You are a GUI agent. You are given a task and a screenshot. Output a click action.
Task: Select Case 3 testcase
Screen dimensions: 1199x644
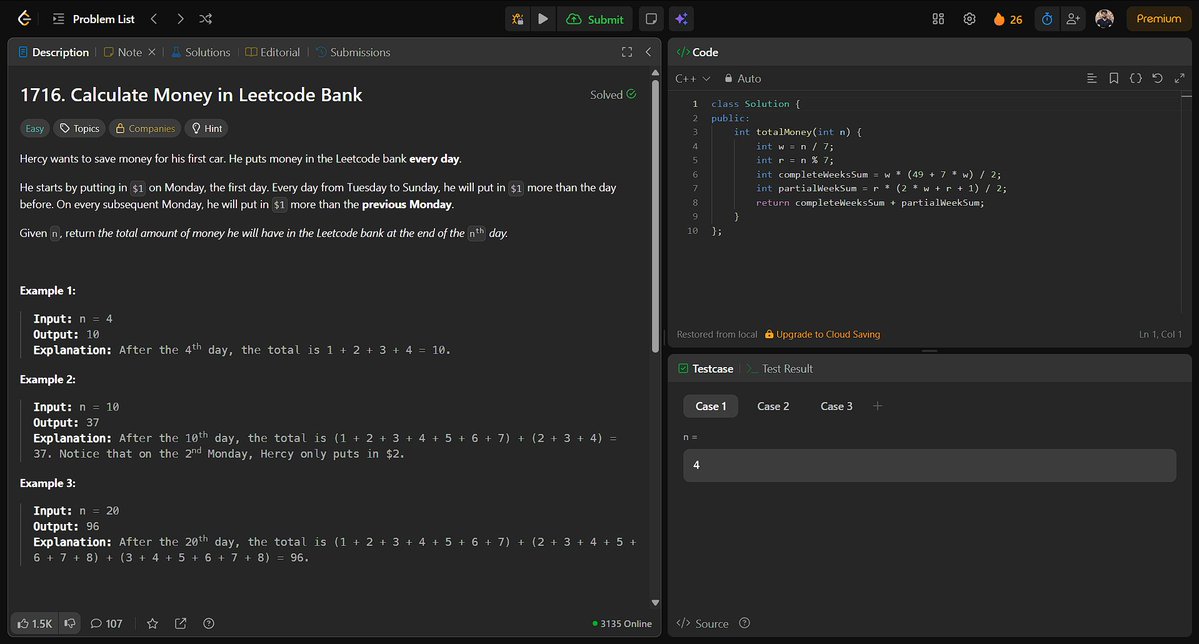click(836, 406)
